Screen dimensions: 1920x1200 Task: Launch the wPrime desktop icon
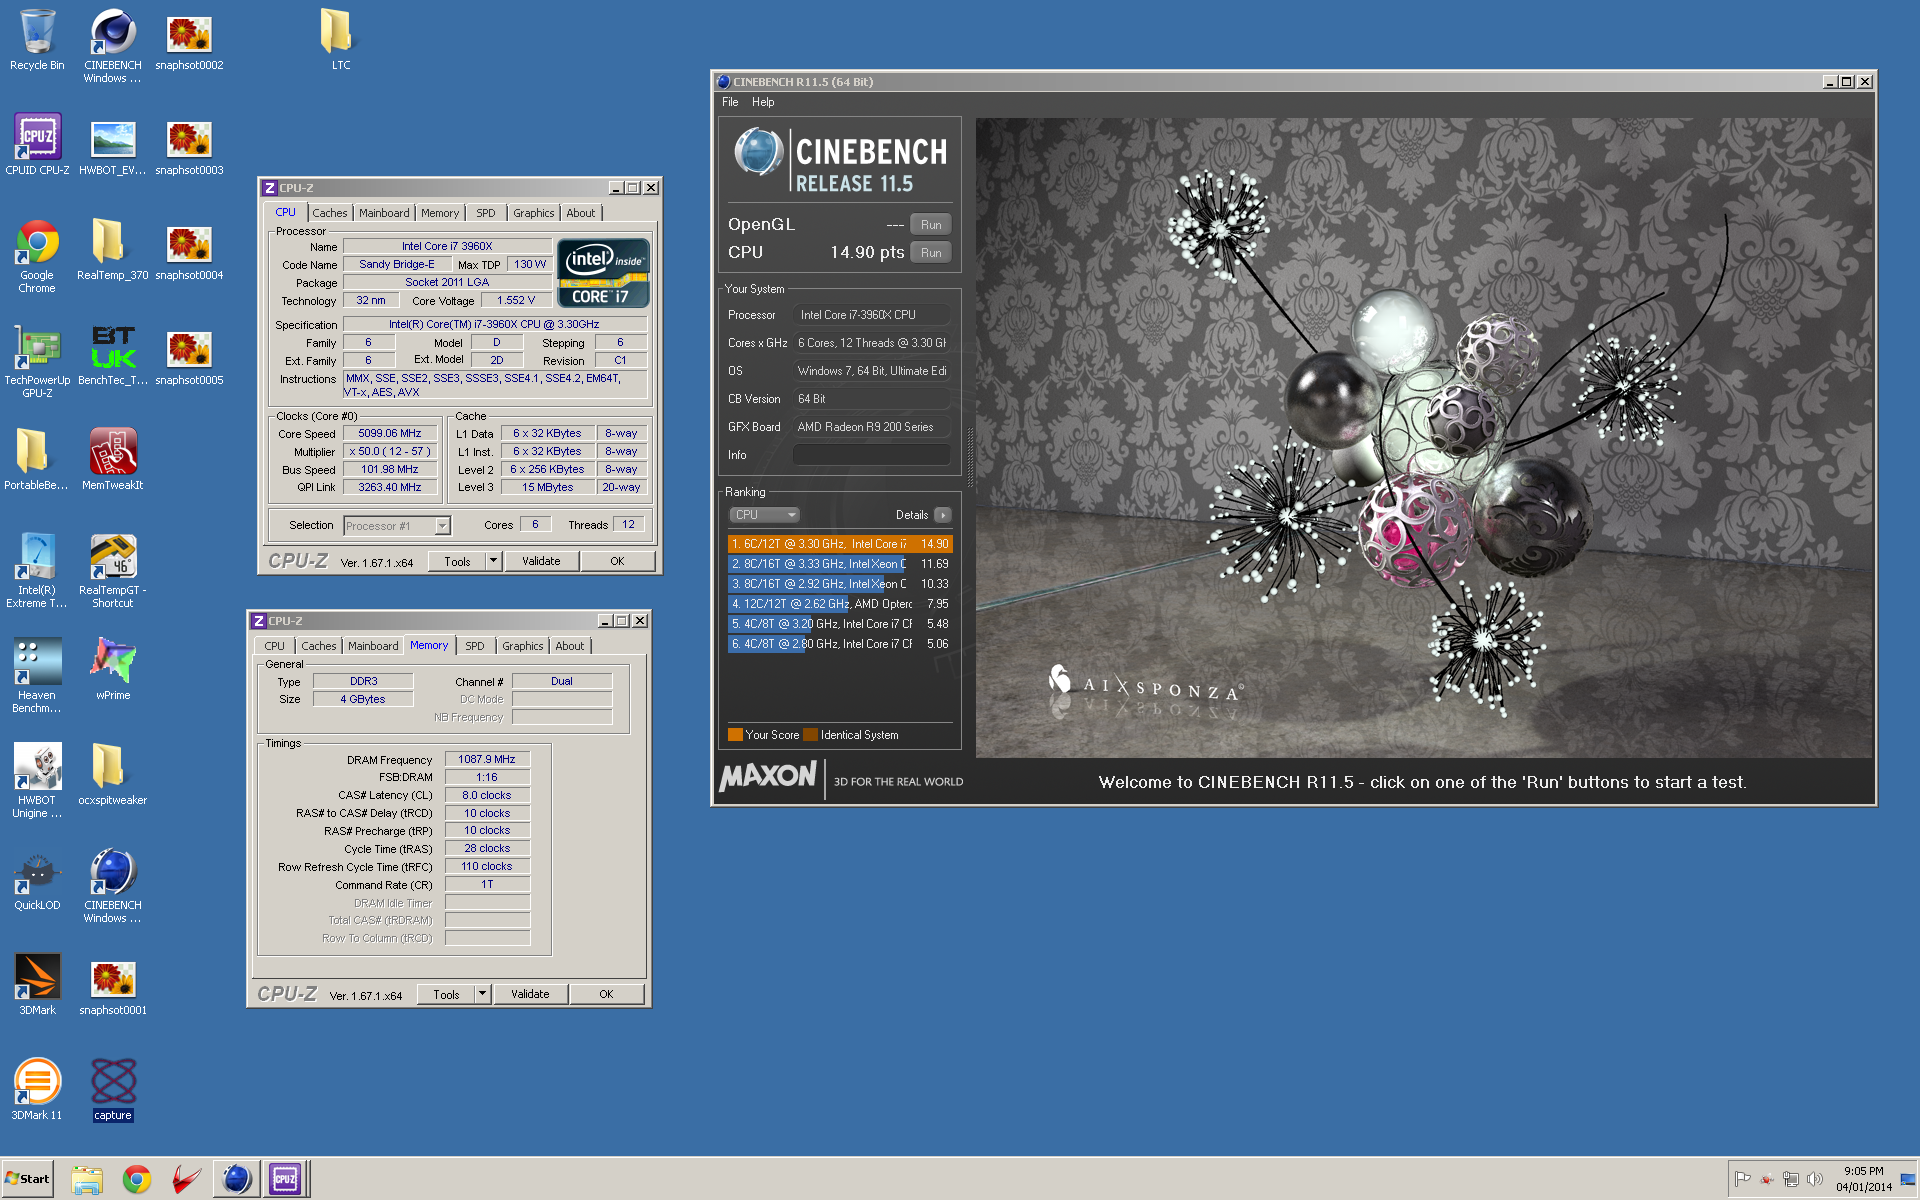tap(113, 670)
